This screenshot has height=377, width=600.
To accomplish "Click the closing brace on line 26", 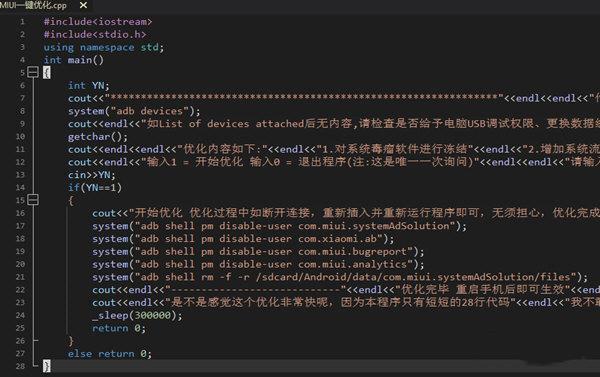I will point(71,341).
